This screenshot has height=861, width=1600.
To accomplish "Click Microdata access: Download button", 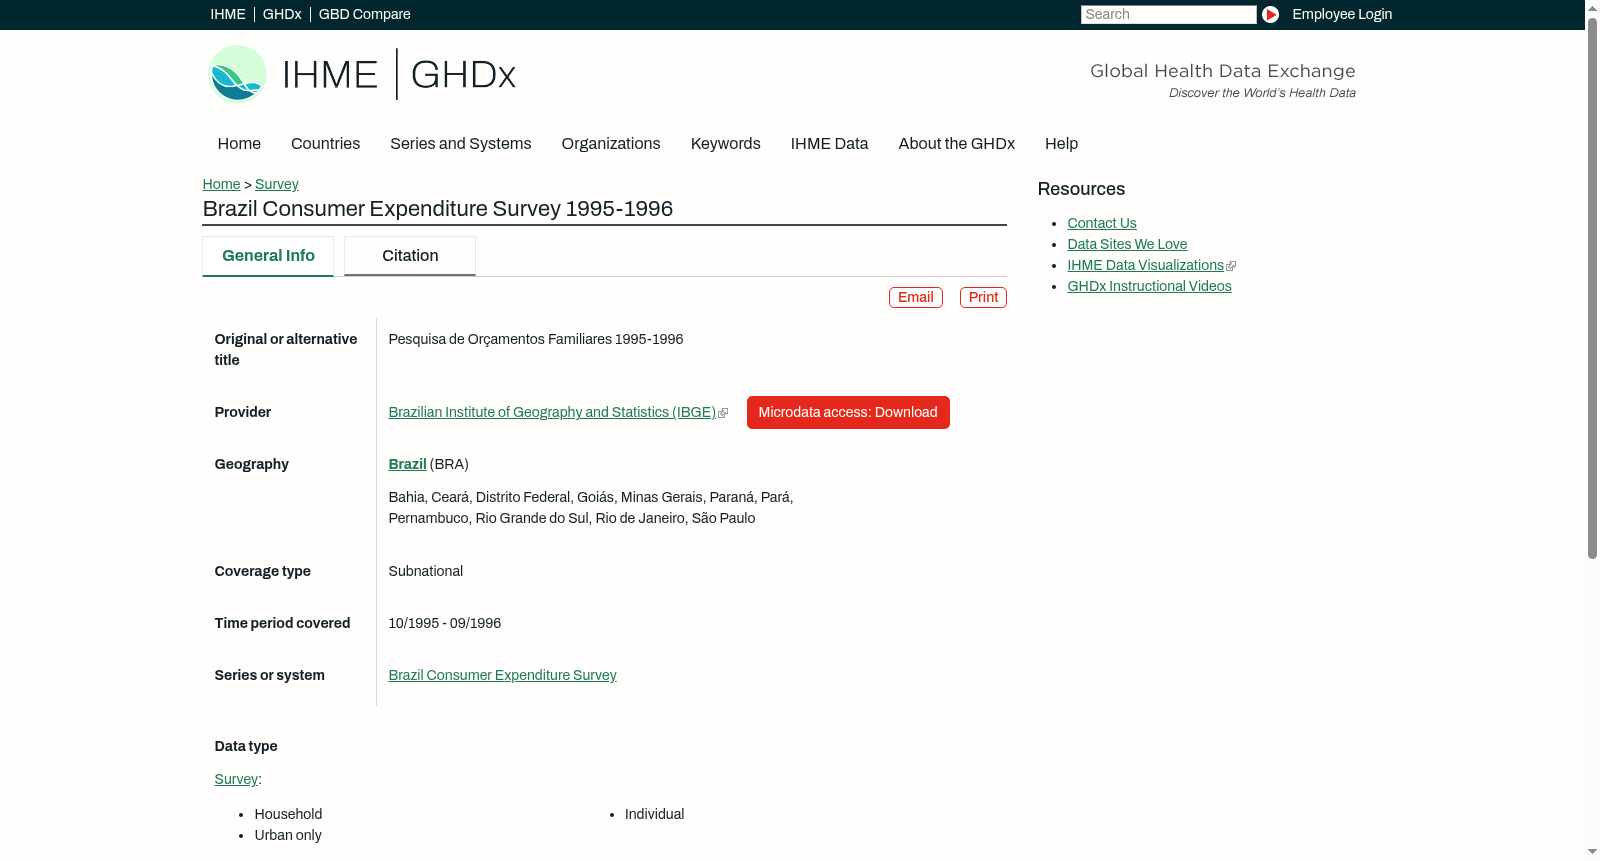I will pos(848,412).
